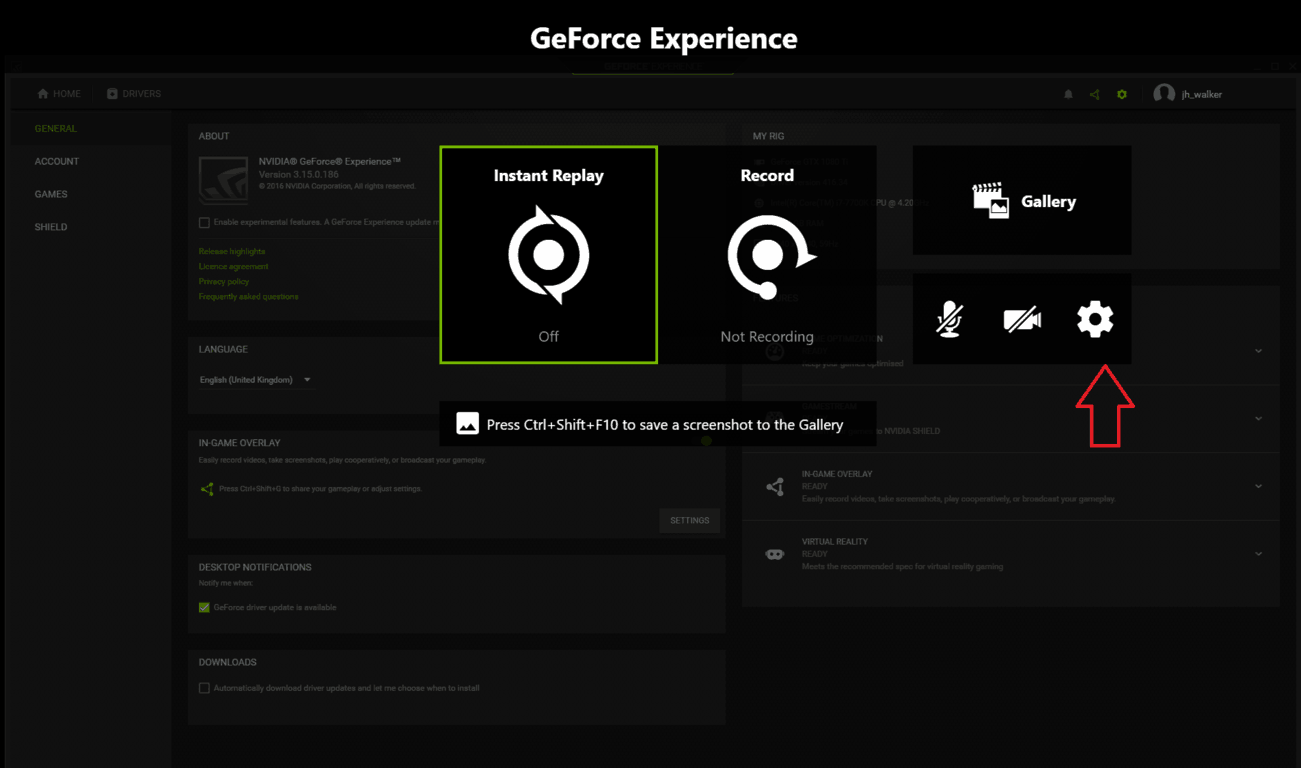Toggle the muted microphone icon
Screen dimensions: 1301x768
click(949, 319)
